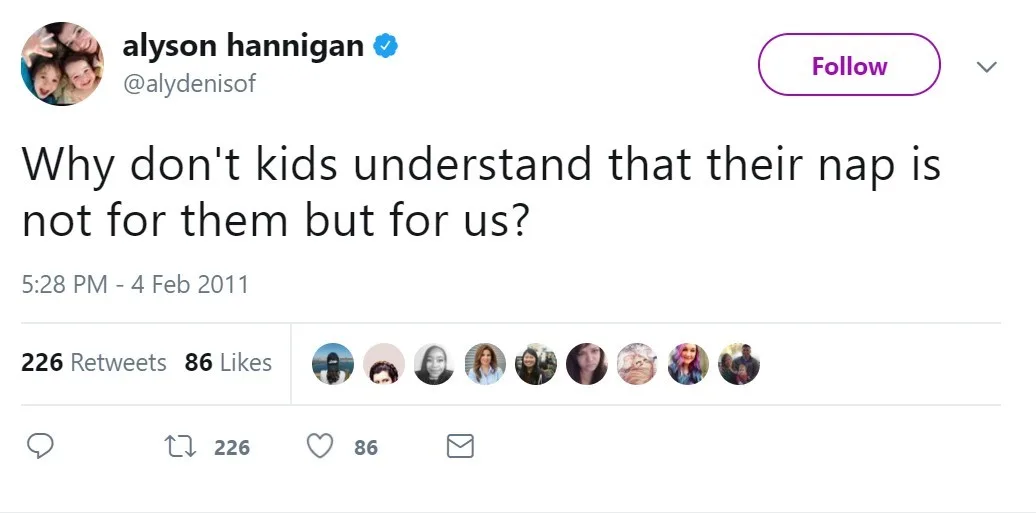Click the reply speech bubble icon
Viewport: 1036px width, 513px height.
[40, 447]
